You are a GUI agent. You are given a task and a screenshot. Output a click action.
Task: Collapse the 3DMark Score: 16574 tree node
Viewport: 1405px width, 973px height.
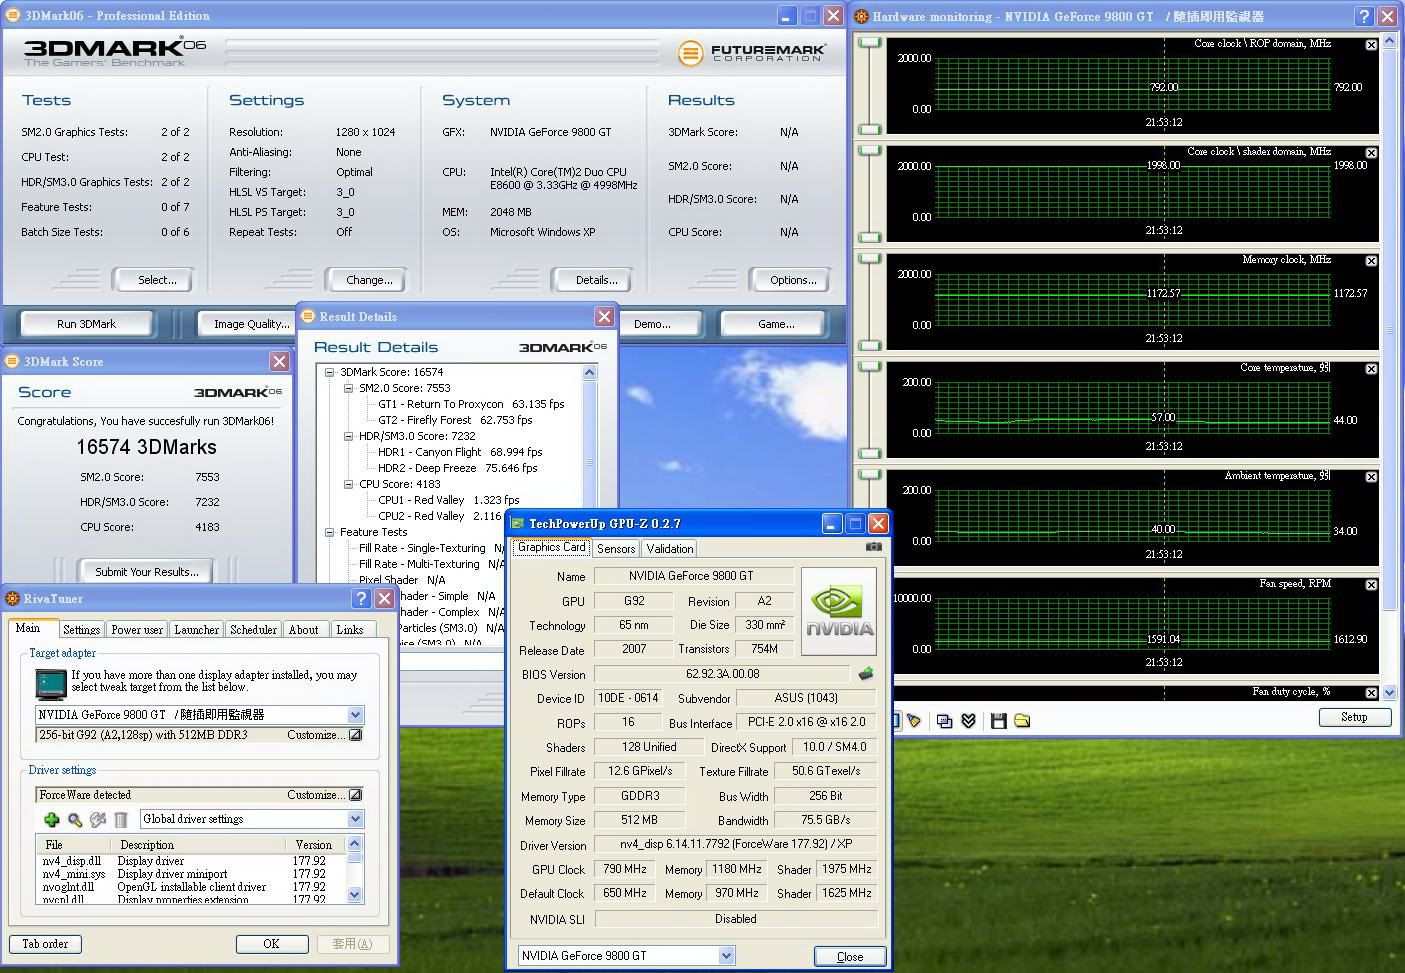tap(329, 372)
